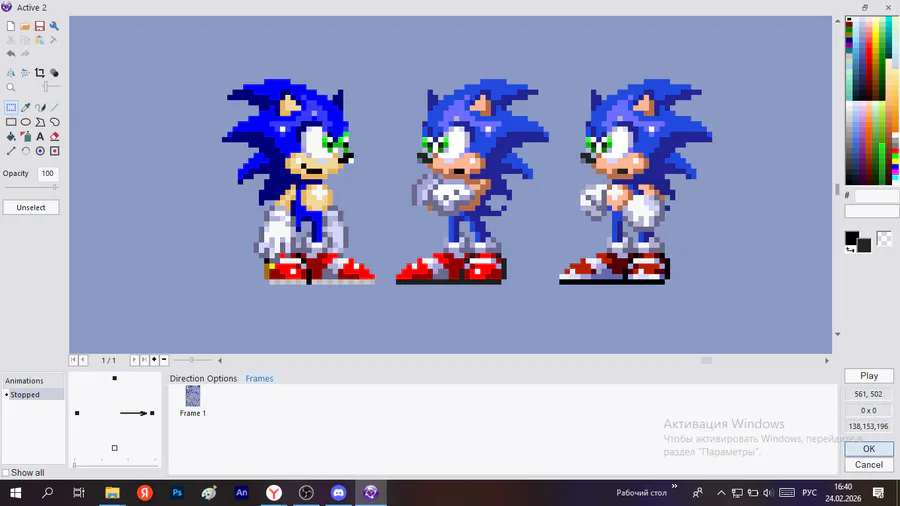Go to last frame button

coord(144,360)
